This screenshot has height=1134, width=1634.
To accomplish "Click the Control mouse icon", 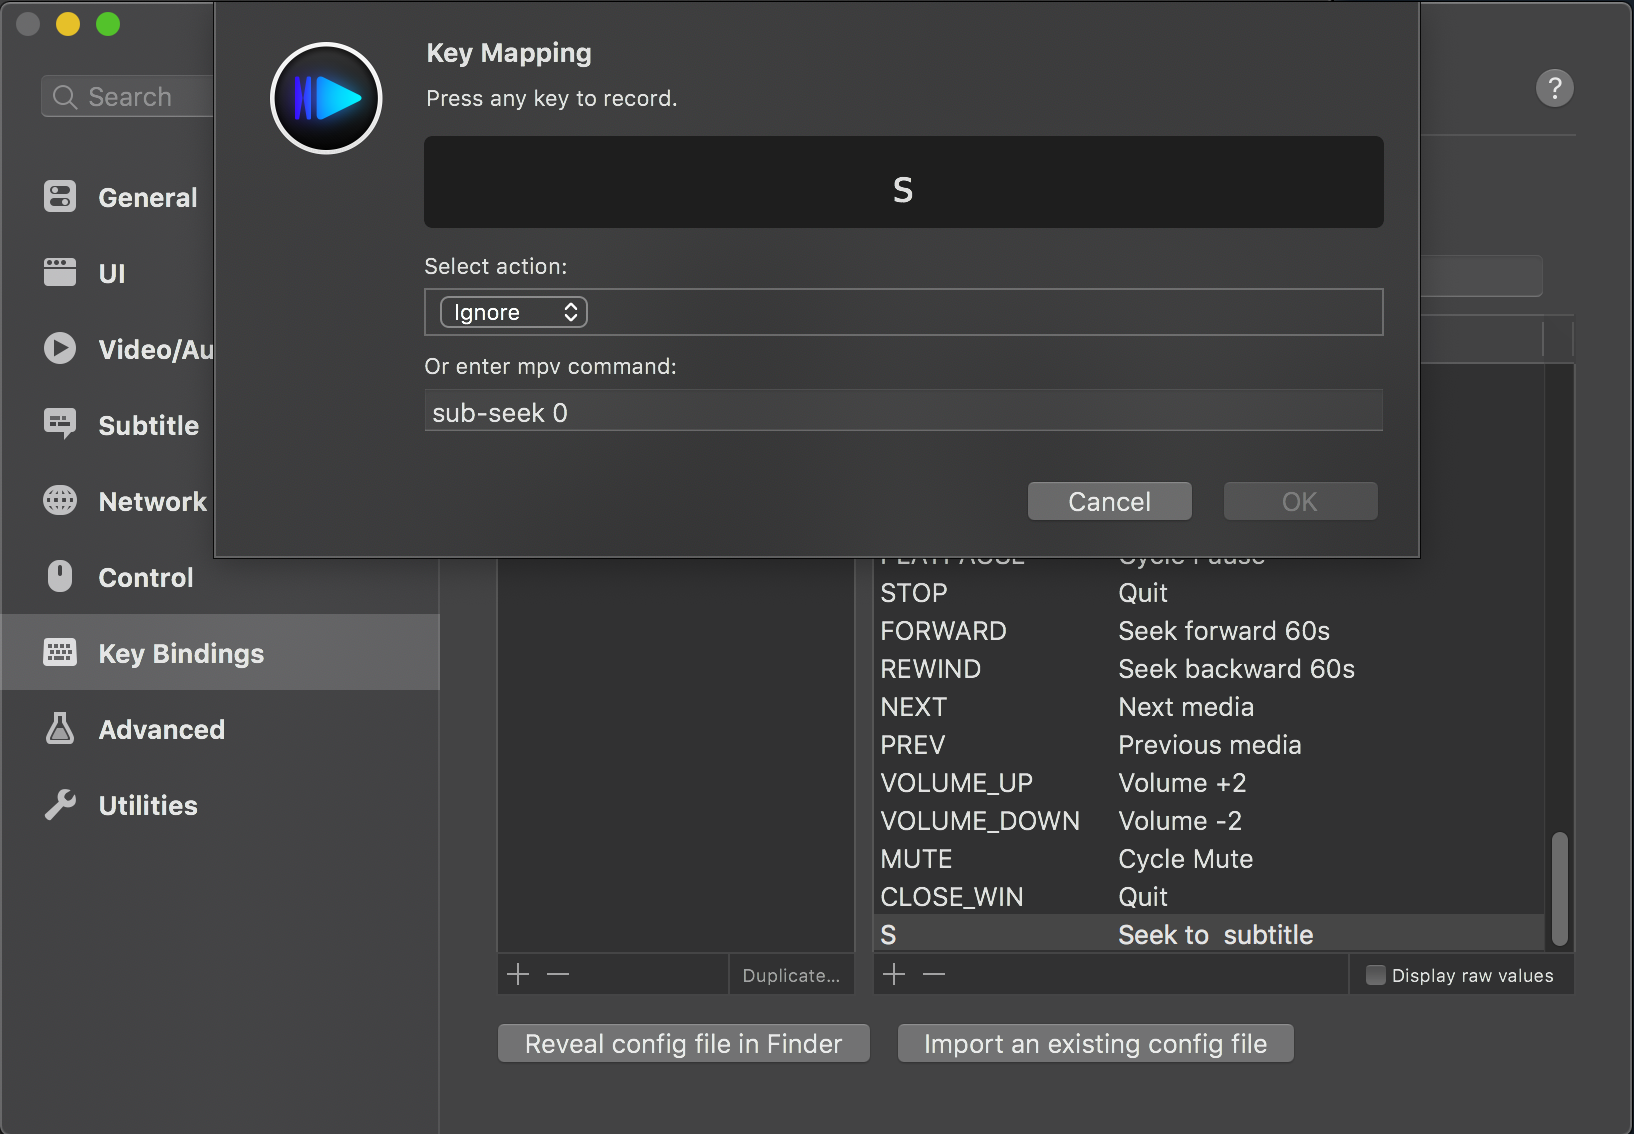I will point(60,577).
